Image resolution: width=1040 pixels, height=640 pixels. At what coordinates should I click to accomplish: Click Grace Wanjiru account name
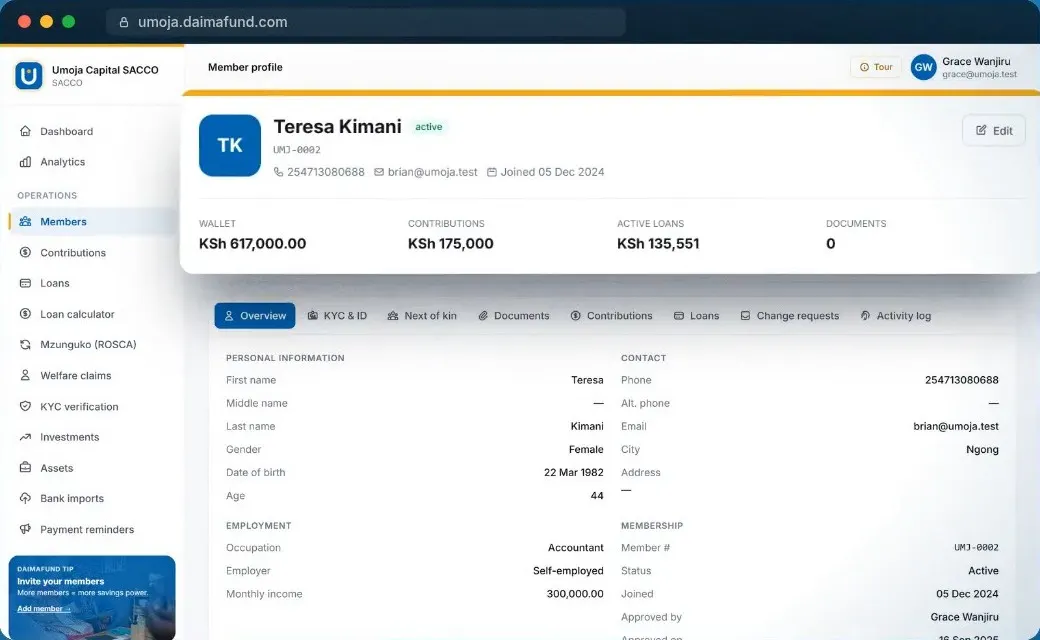pos(976,61)
